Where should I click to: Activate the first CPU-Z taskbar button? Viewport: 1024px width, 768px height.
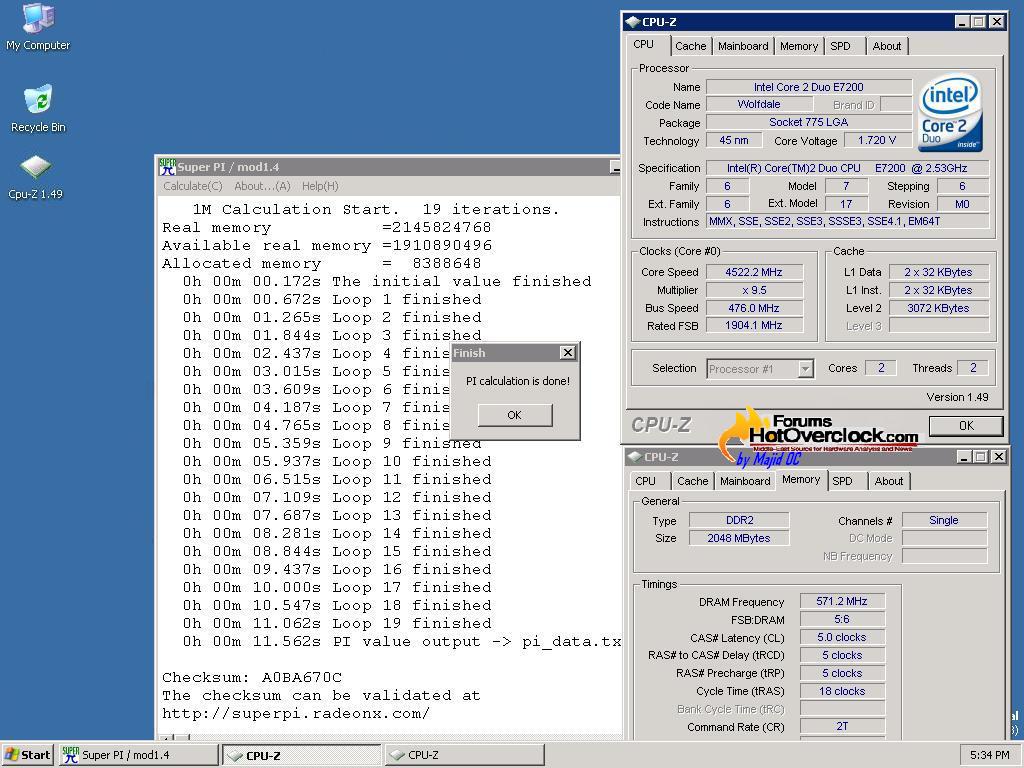click(301, 755)
